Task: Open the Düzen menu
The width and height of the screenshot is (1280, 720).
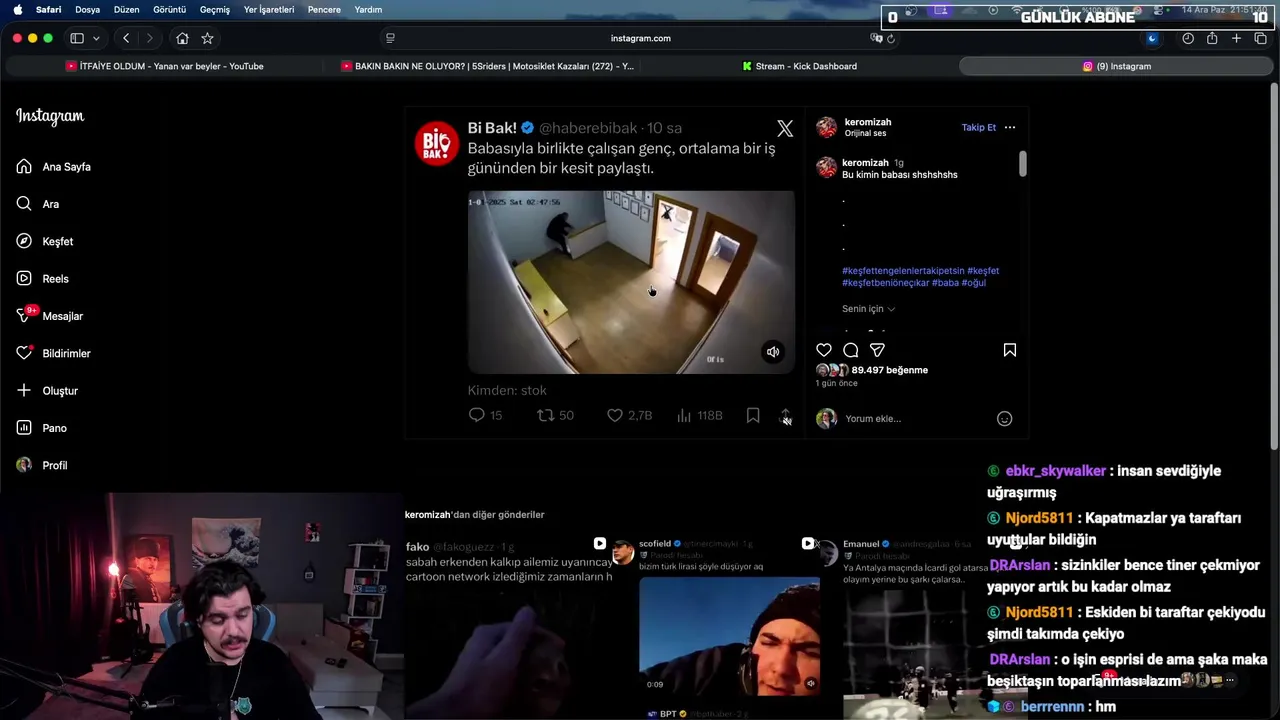Action: click(x=127, y=9)
